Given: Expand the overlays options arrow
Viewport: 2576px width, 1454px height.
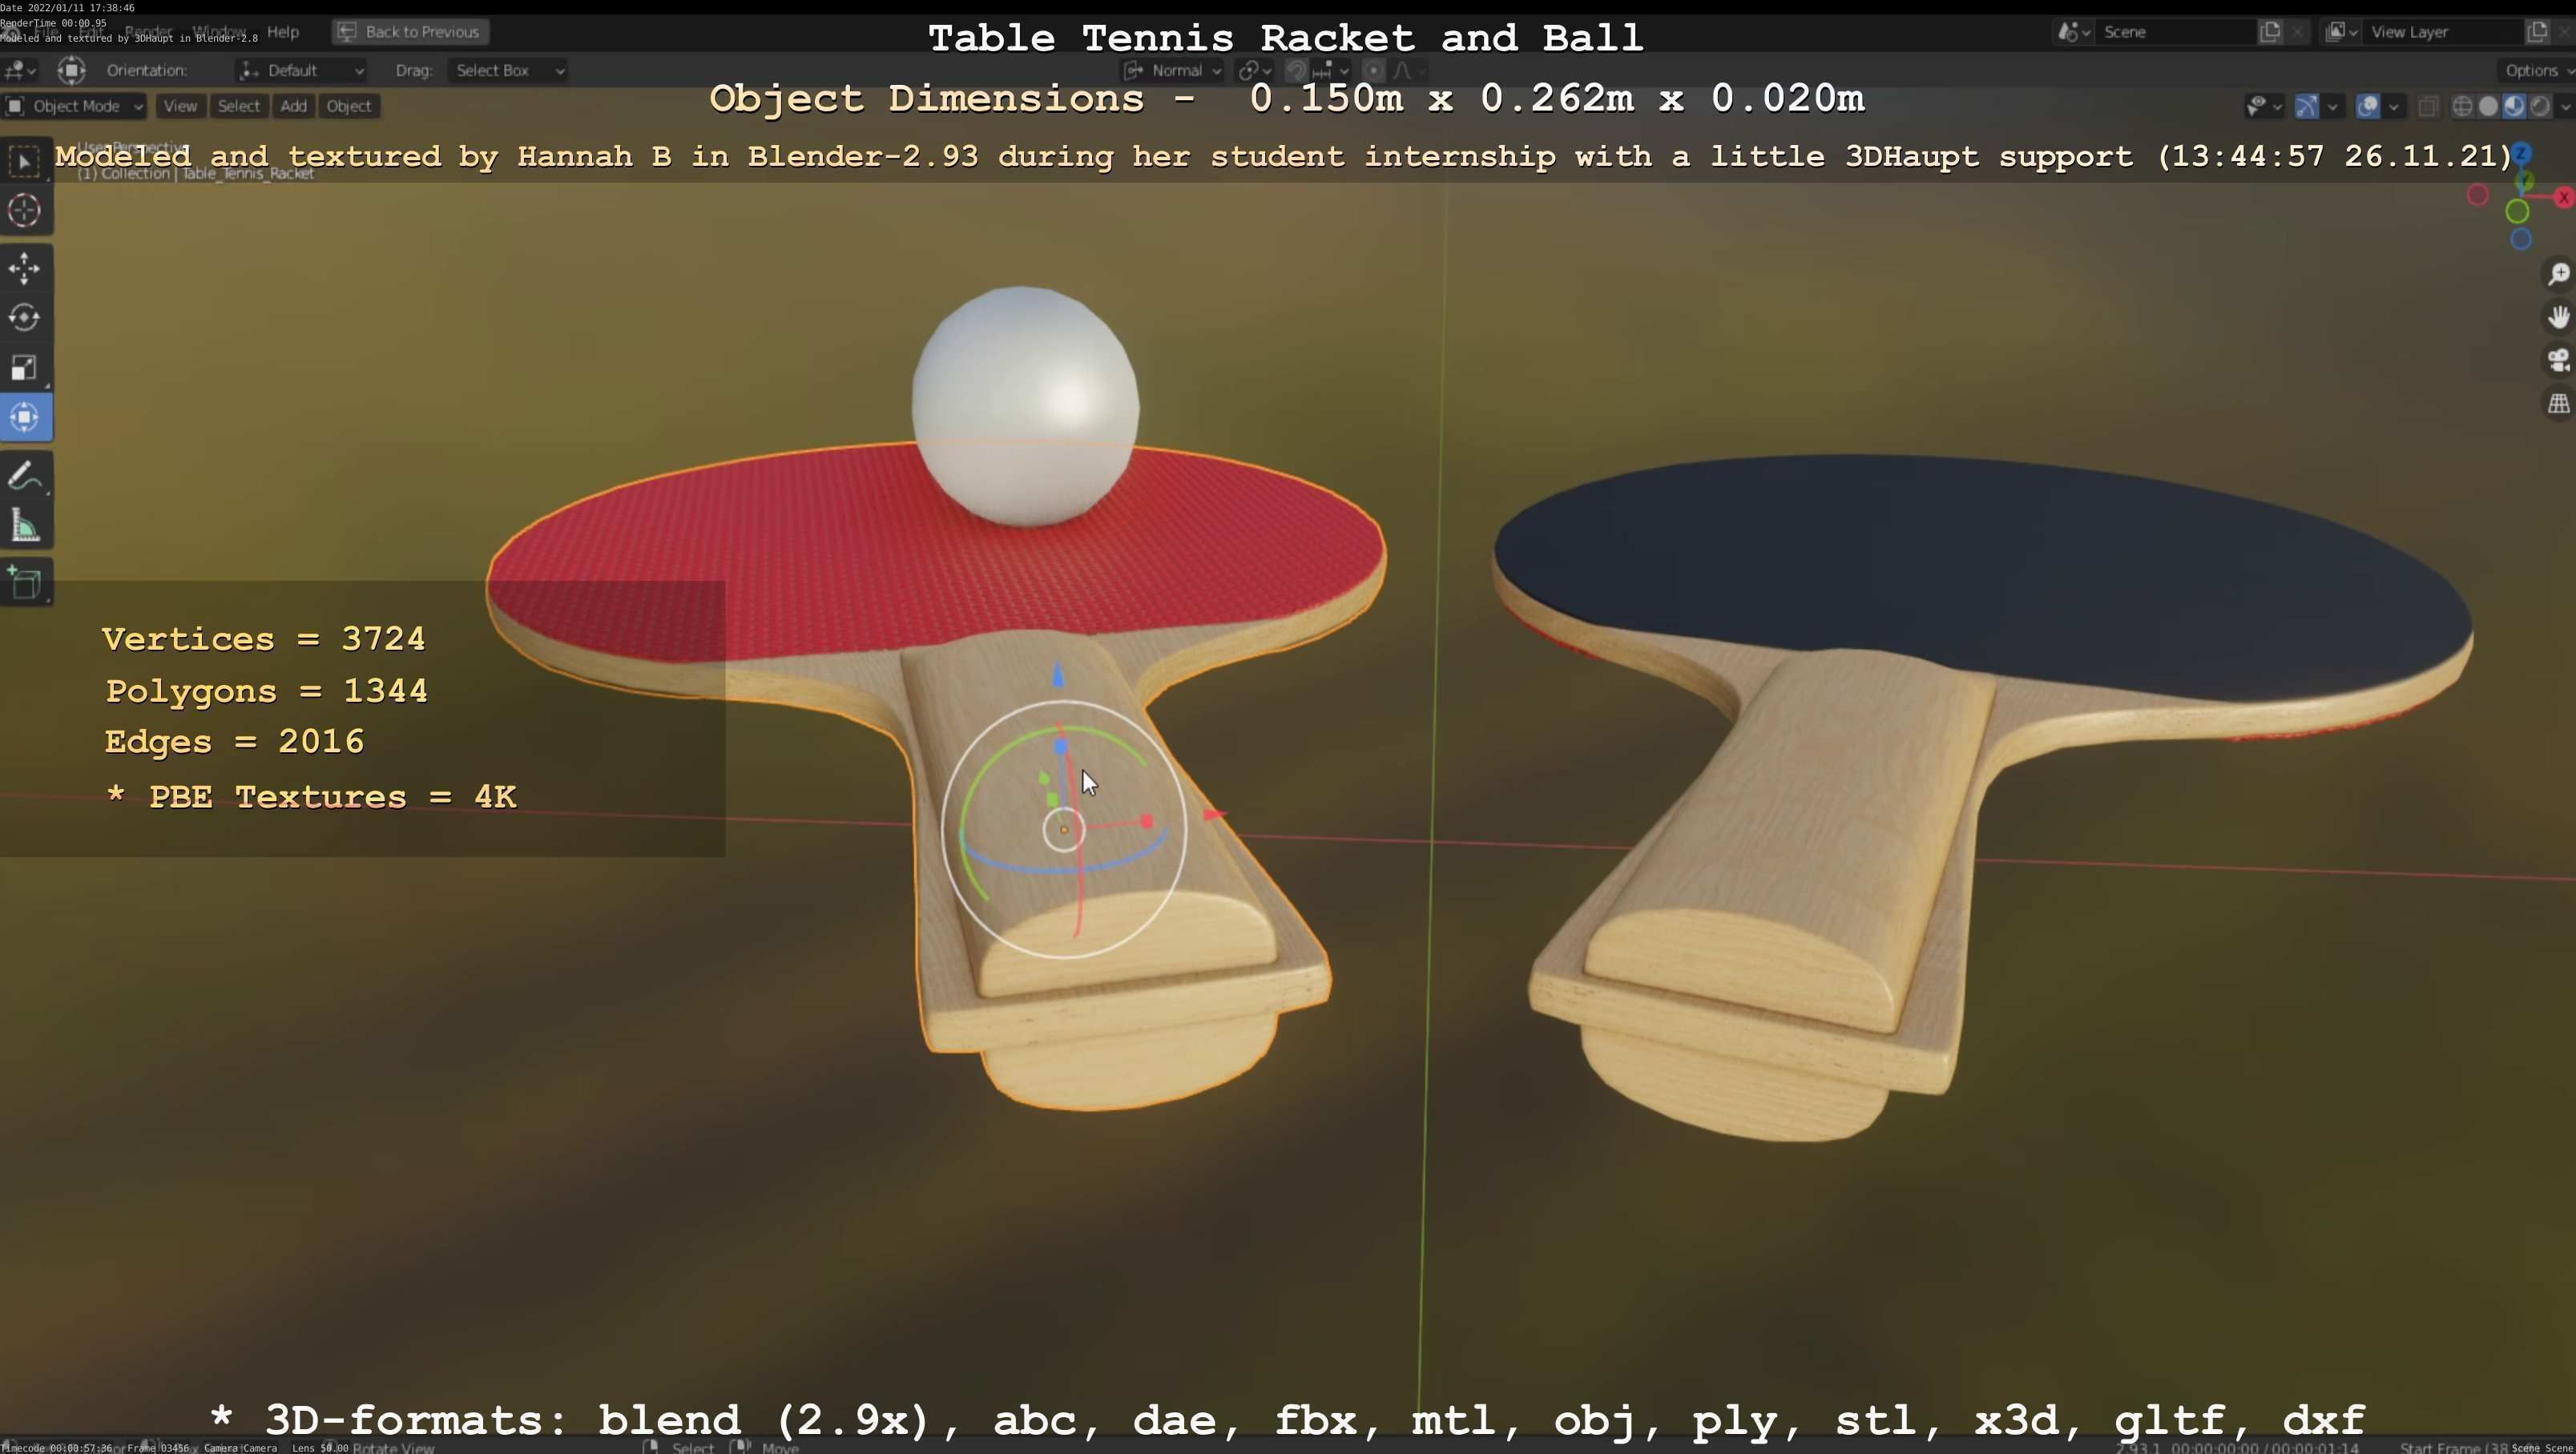Looking at the screenshot, I should [2393, 106].
